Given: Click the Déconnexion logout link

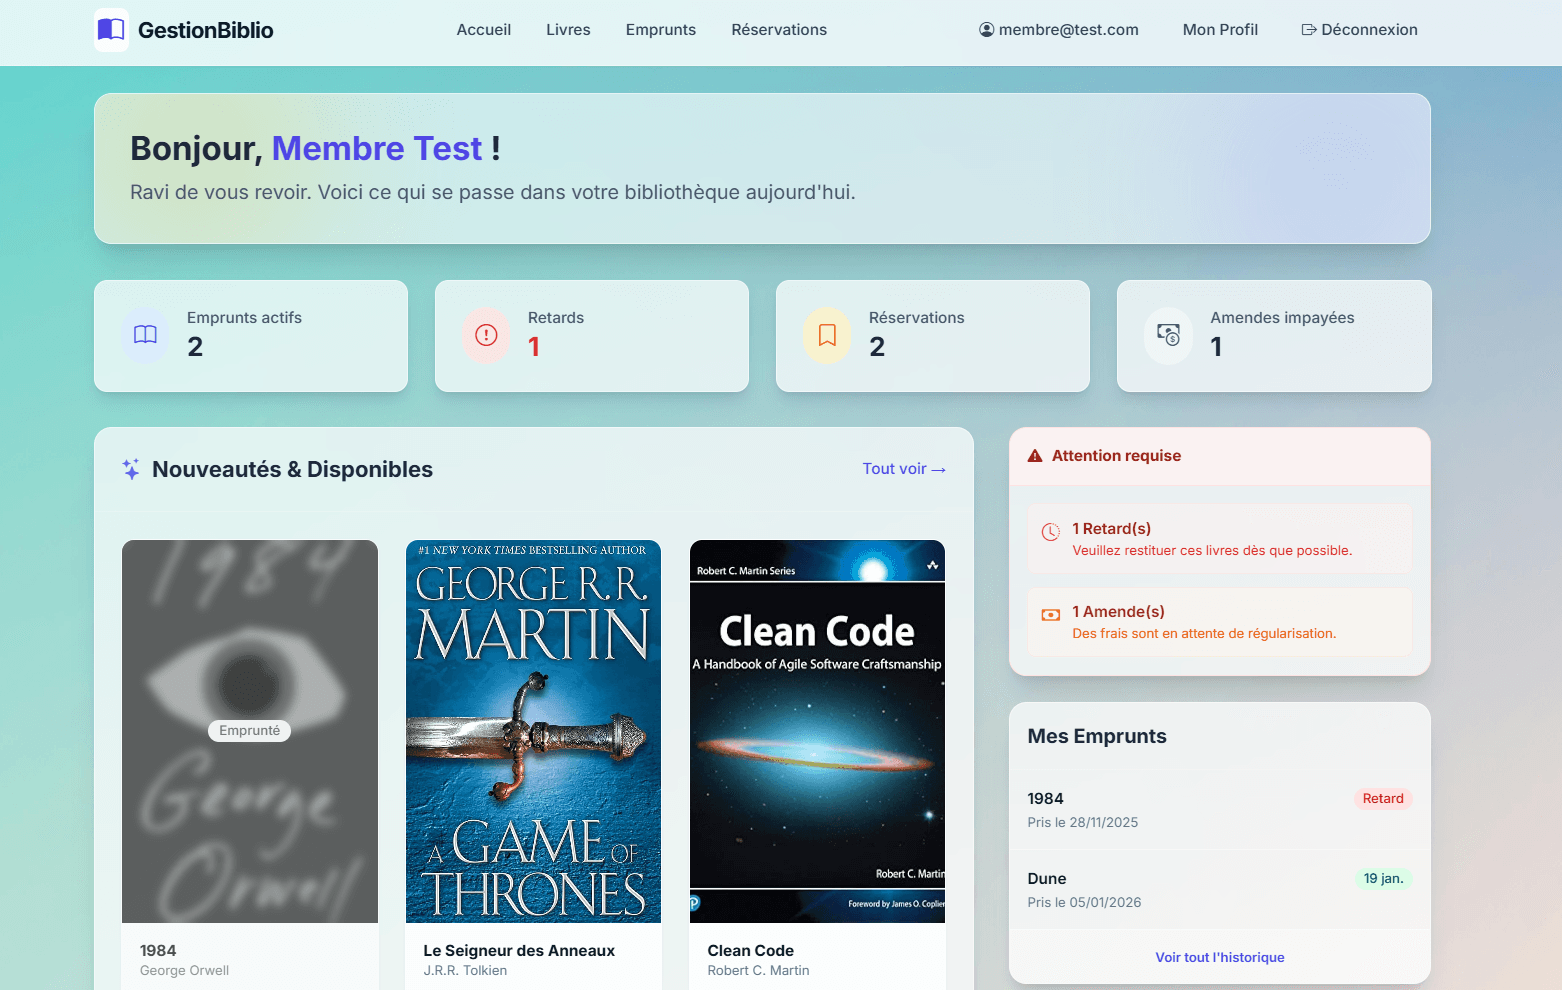Looking at the screenshot, I should (x=1359, y=30).
